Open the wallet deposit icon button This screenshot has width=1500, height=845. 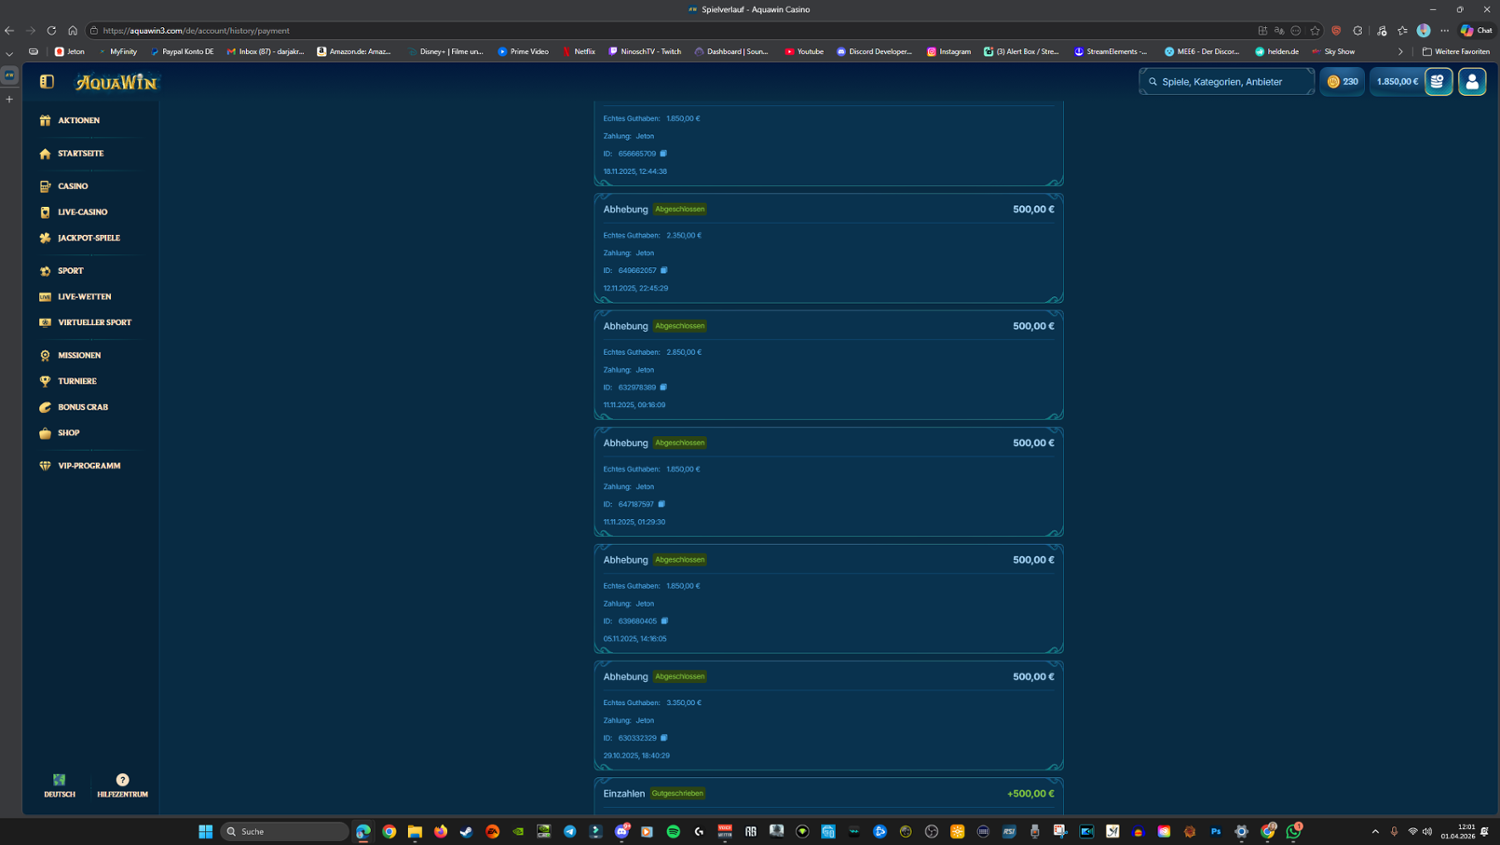click(1437, 82)
